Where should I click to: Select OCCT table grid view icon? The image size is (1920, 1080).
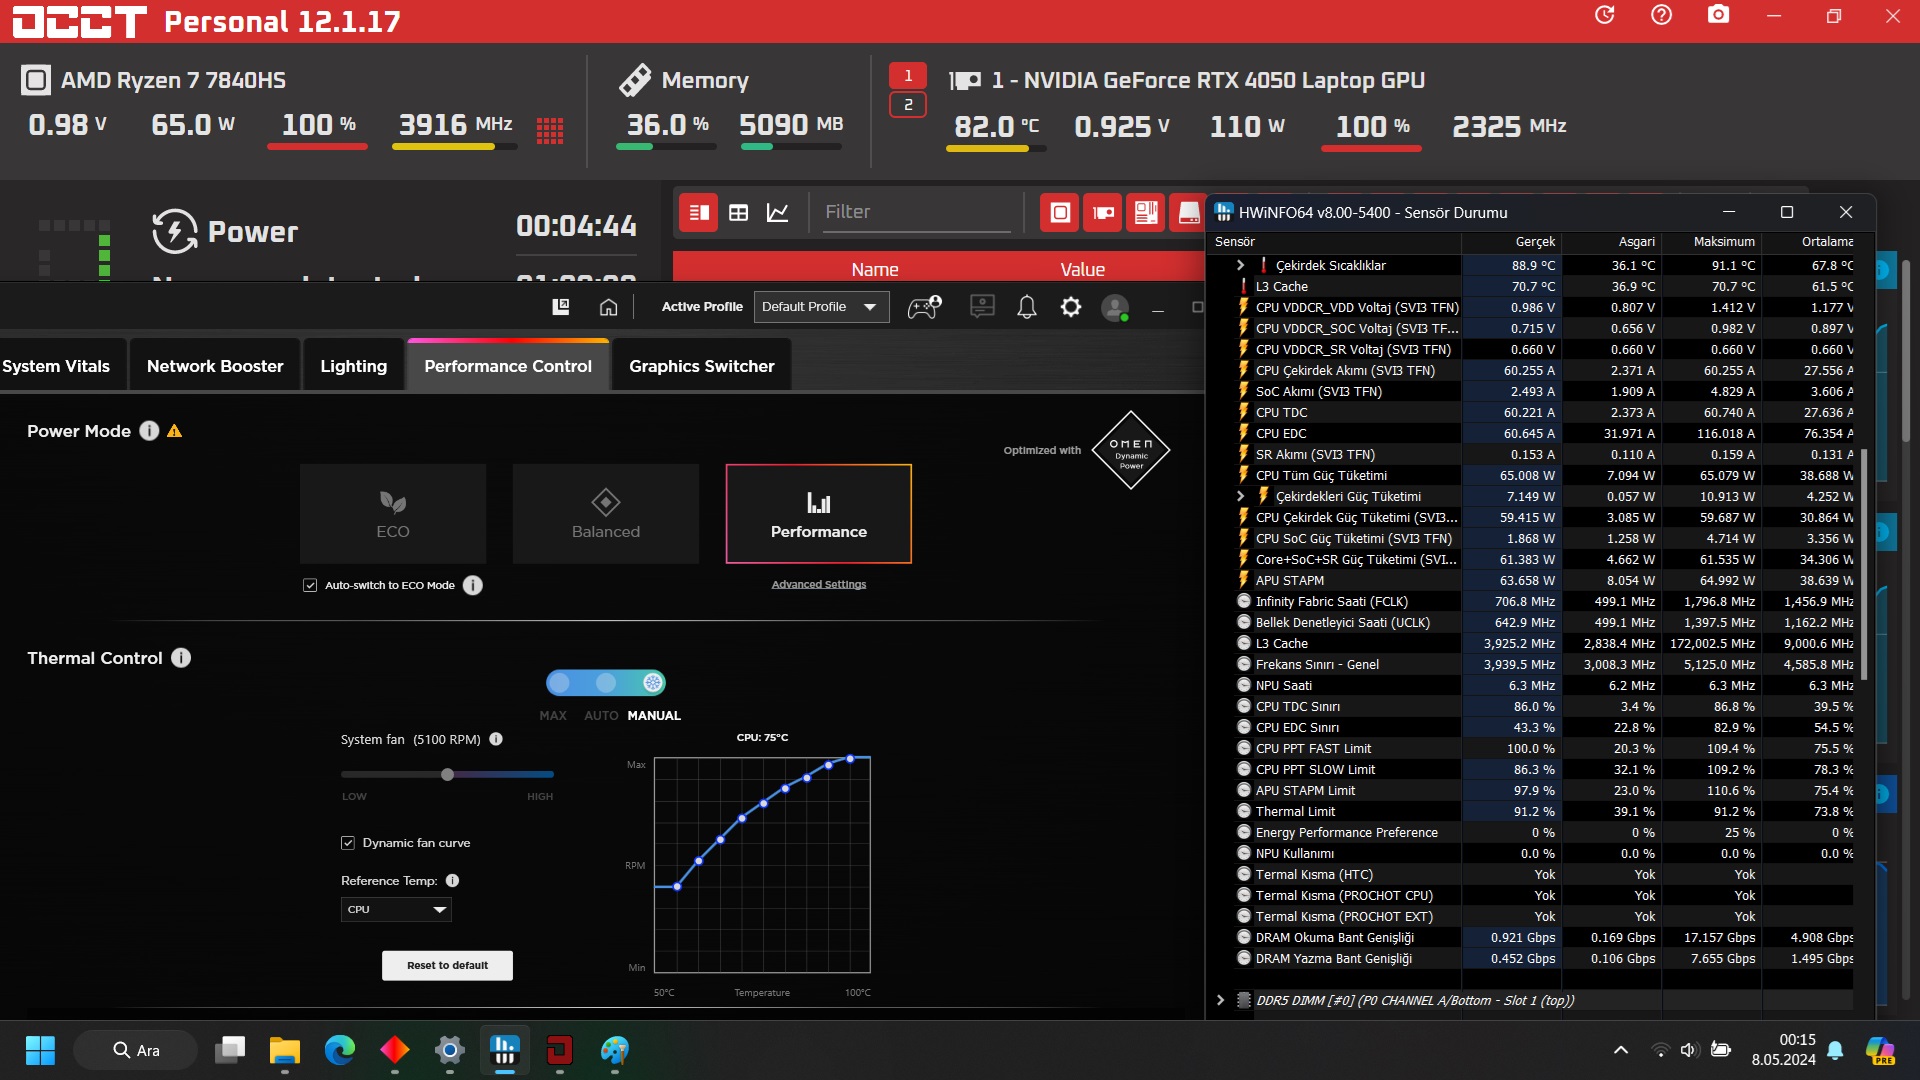(x=738, y=212)
